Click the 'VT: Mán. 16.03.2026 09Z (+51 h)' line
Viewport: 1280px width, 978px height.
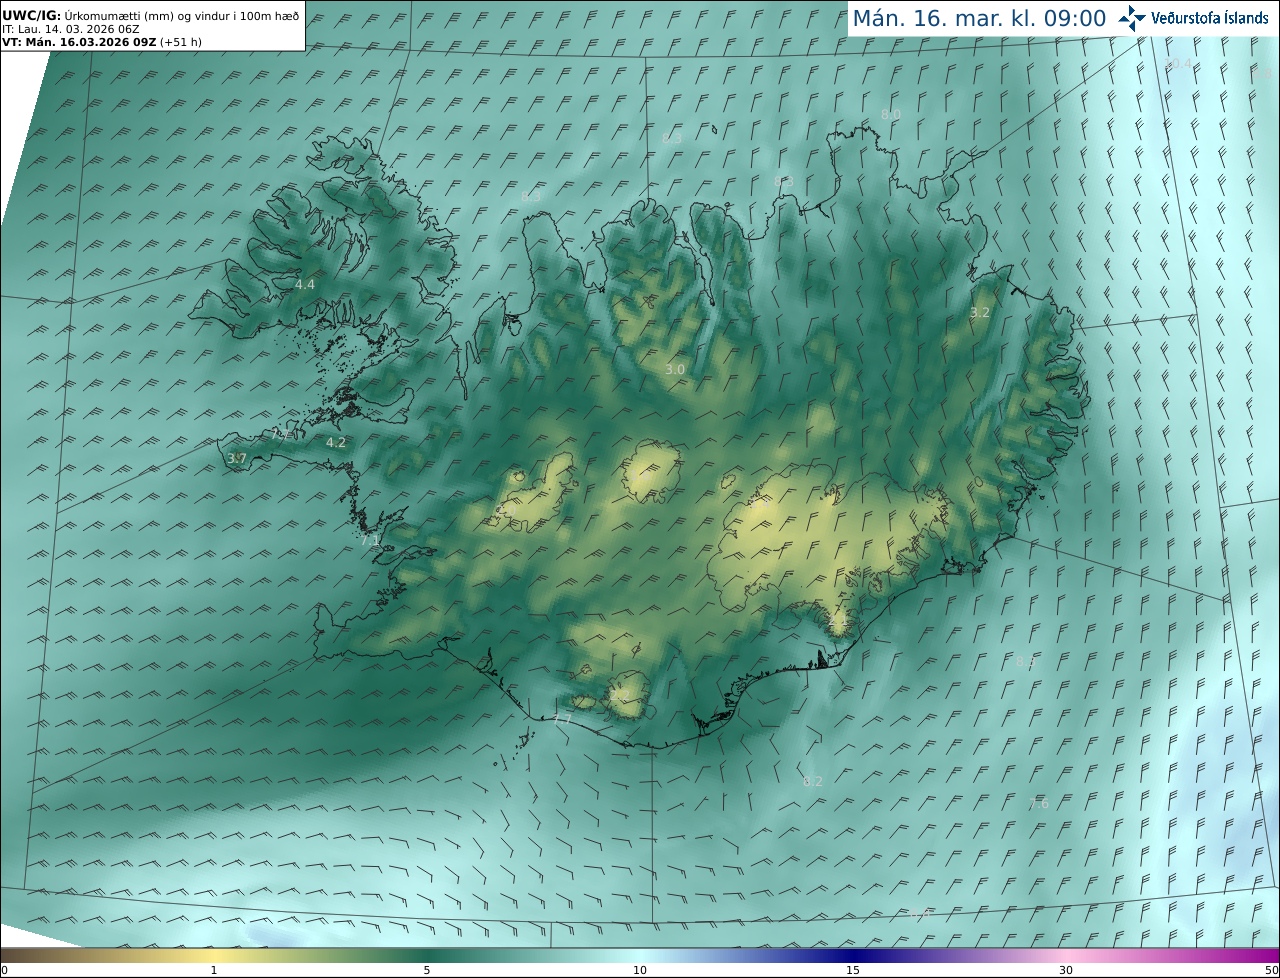[101, 42]
